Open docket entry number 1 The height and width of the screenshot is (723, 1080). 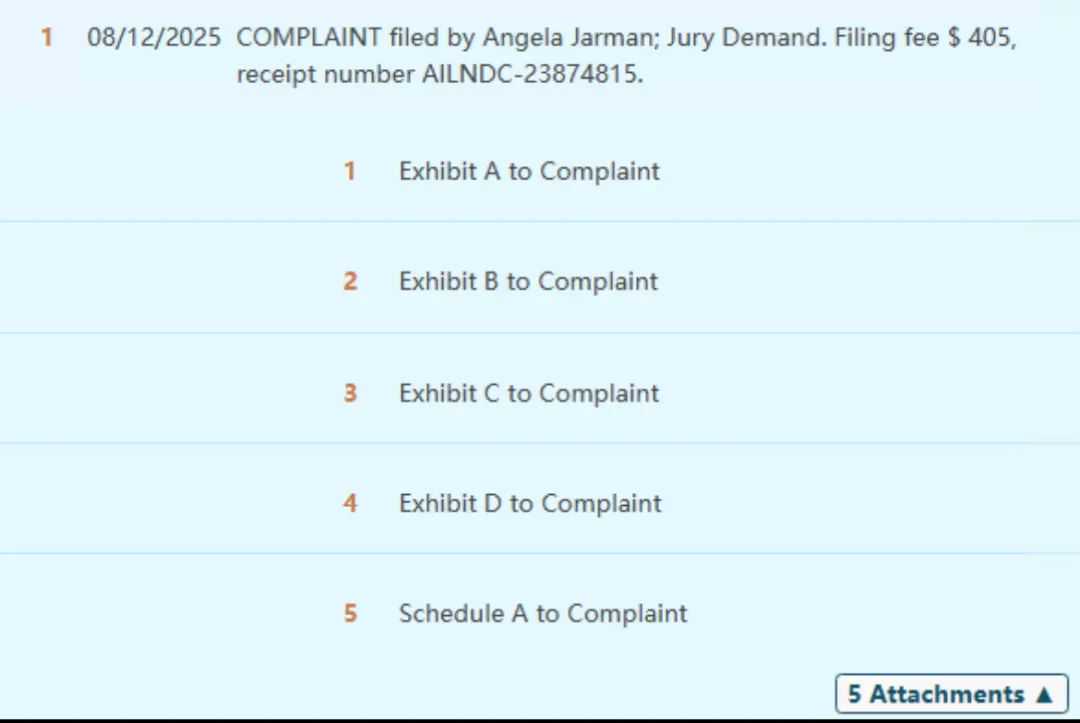click(46, 39)
